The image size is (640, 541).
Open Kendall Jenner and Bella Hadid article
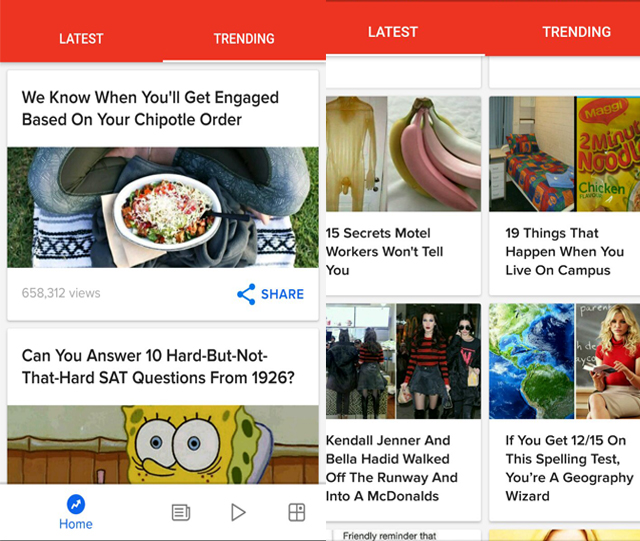(392, 468)
